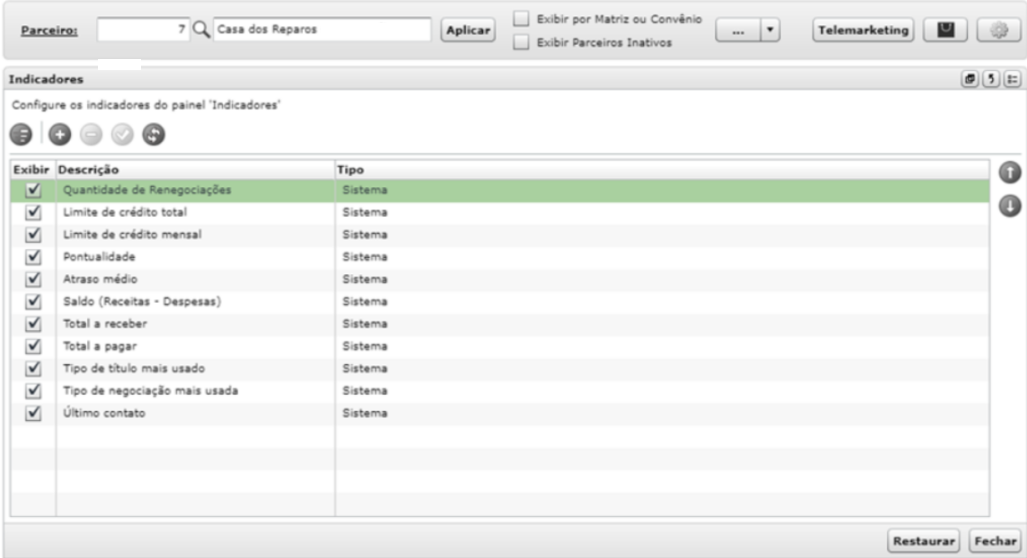Uncheck Exibir for Tipo de título mais usado
1027x558 pixels.
point(33,368)
